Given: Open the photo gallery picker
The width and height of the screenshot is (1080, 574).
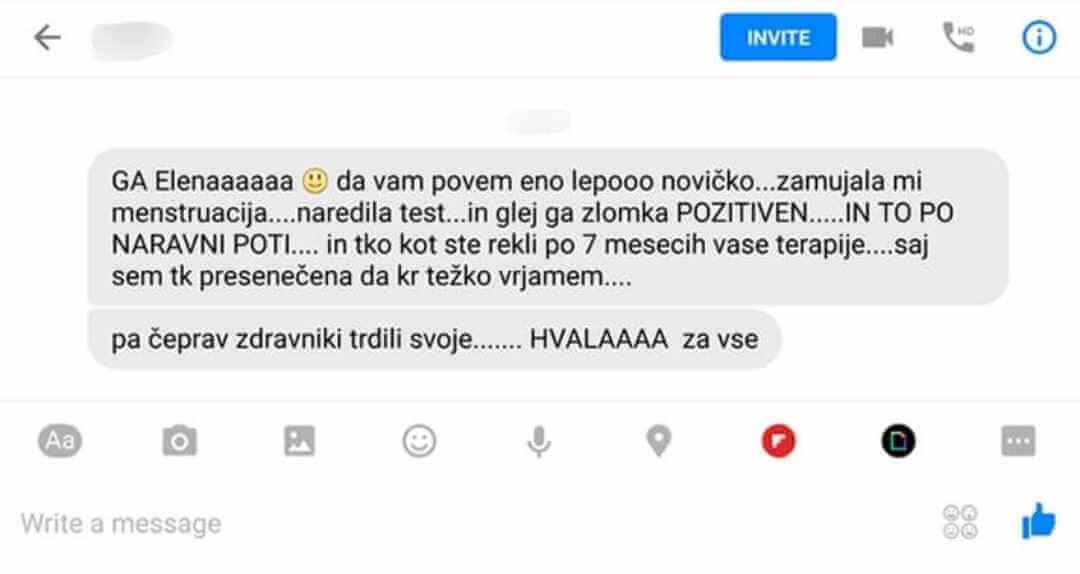Looking at the screenshot, I should pyautogui.click(x=300, y=440).
